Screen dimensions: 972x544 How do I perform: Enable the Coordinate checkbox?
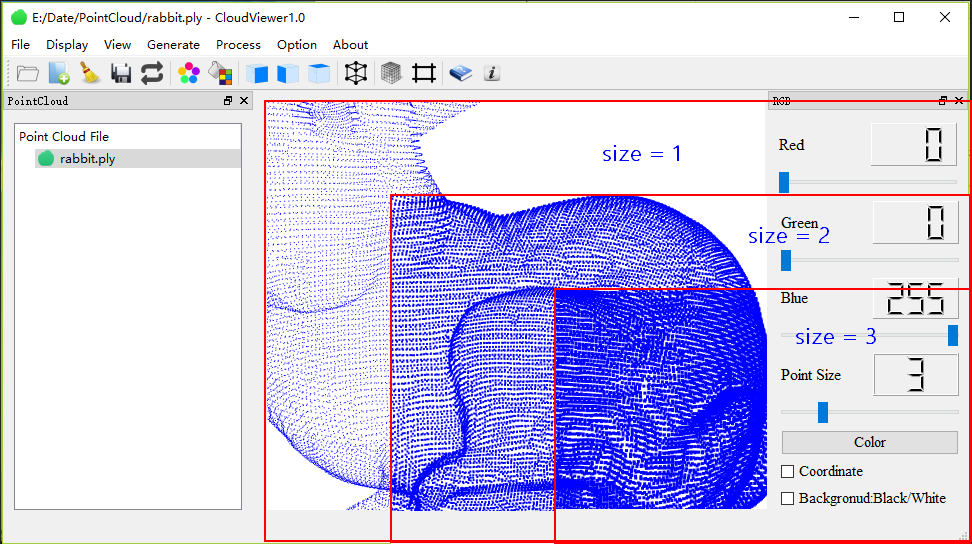click(x=788, y=471)
